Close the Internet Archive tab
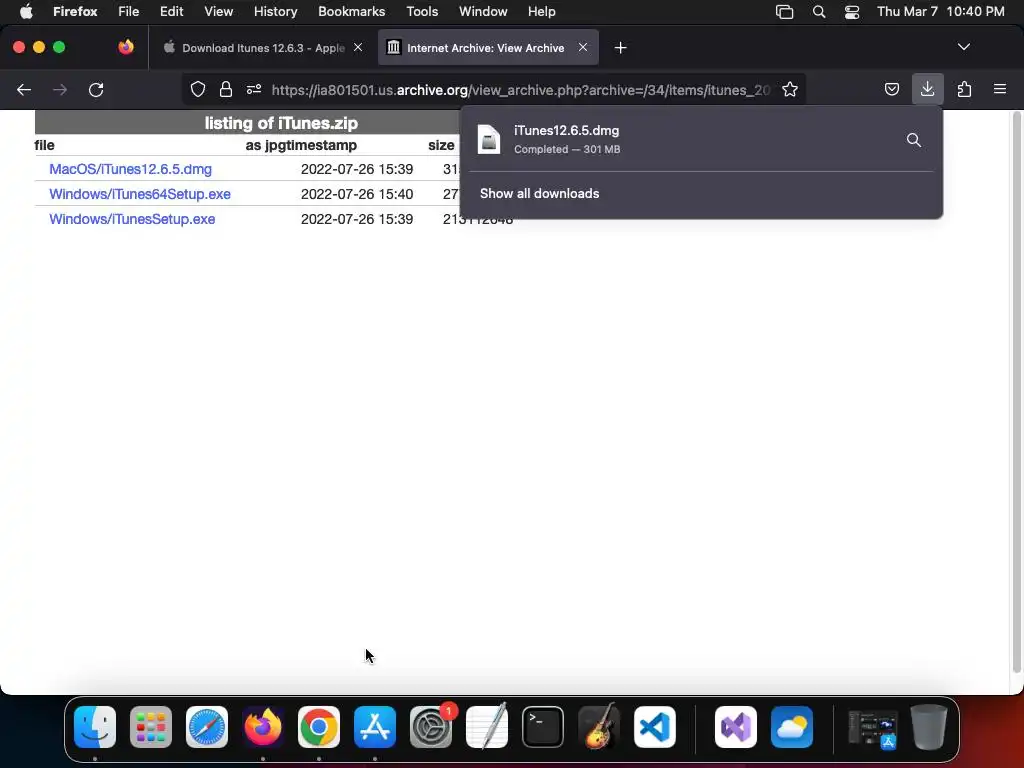 pos(583,47)
